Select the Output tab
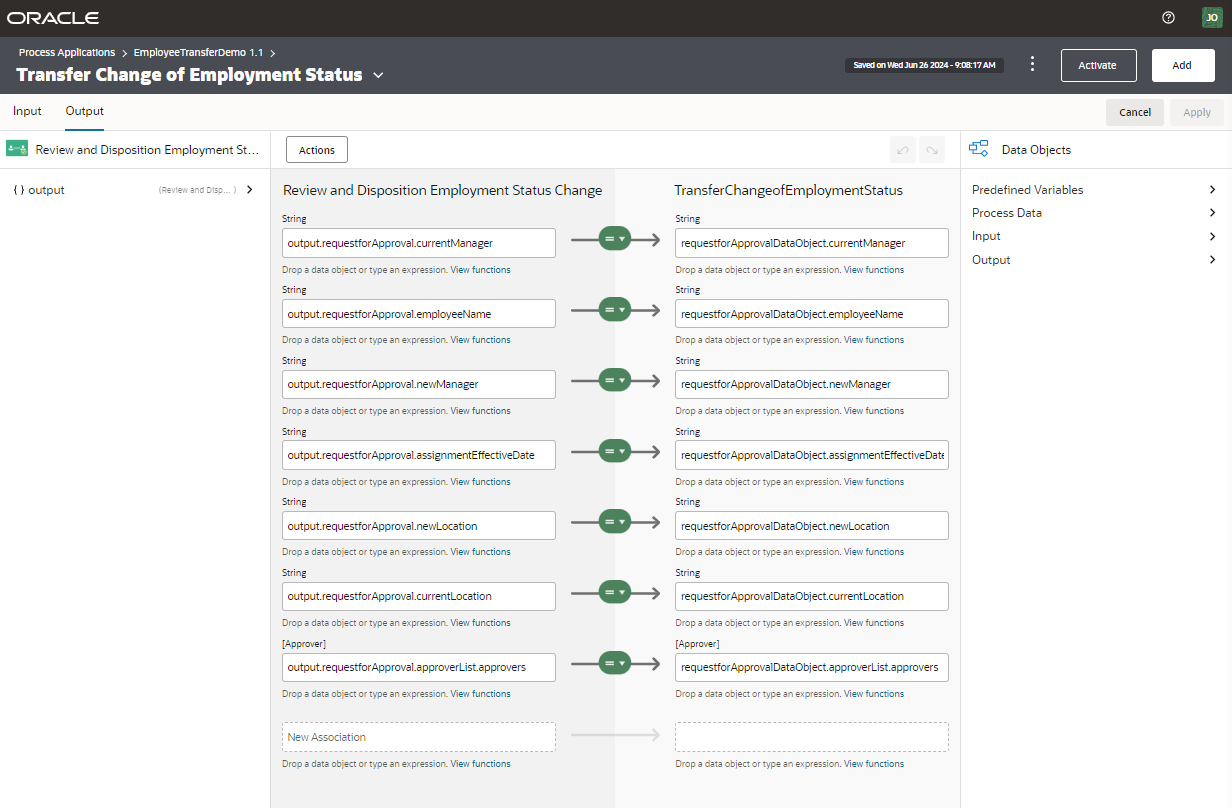 click(x=85, y=111)
